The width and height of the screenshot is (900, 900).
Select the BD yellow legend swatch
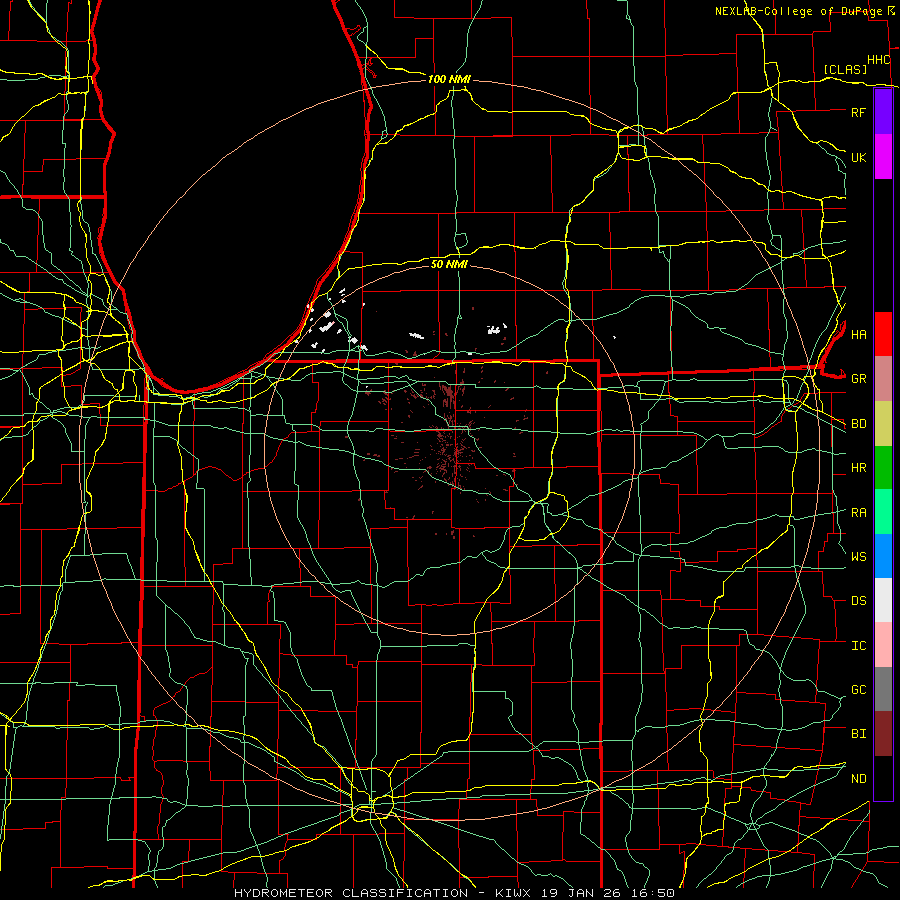[883, 424]
